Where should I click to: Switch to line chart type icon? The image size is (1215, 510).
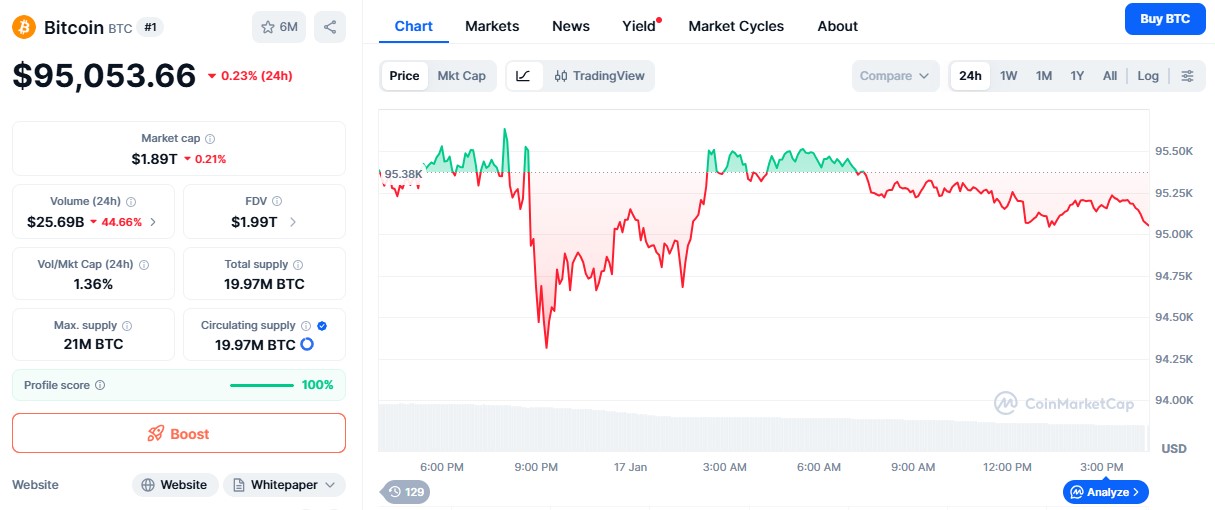(x=524, y=76)
